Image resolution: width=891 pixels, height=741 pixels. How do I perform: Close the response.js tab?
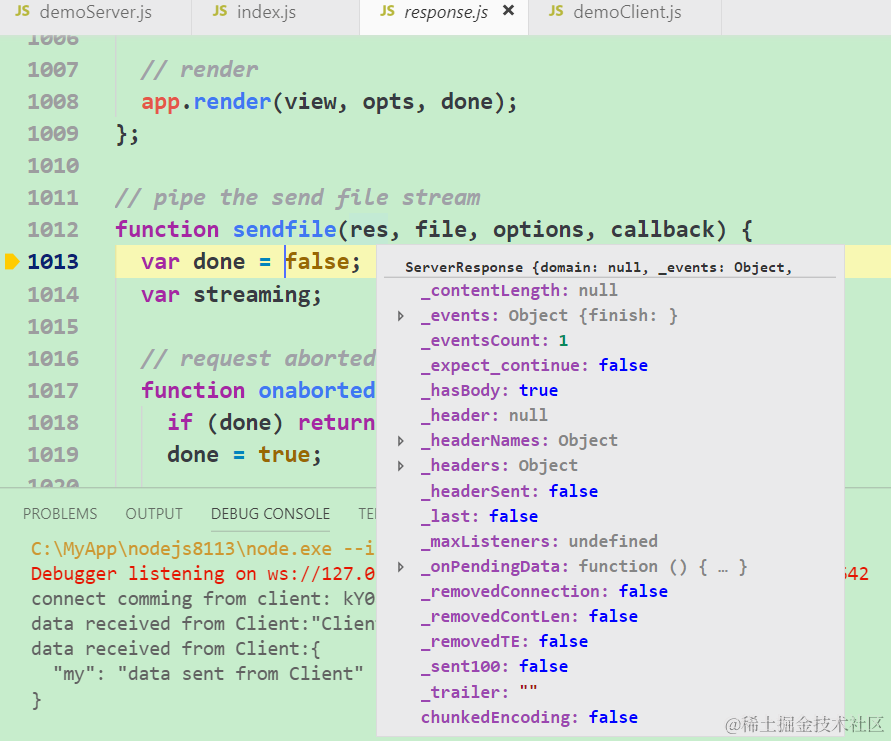tap(509, 11)
